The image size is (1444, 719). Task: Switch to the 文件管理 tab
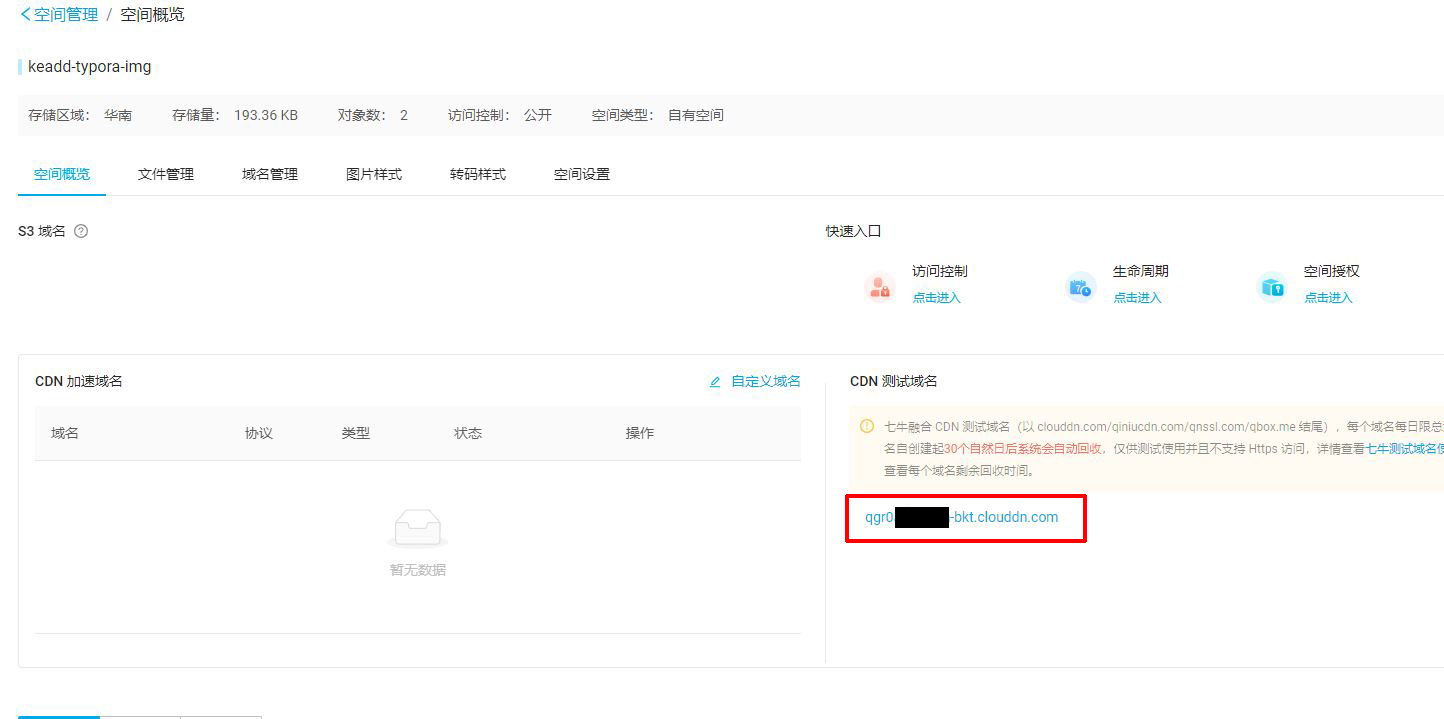166,174
